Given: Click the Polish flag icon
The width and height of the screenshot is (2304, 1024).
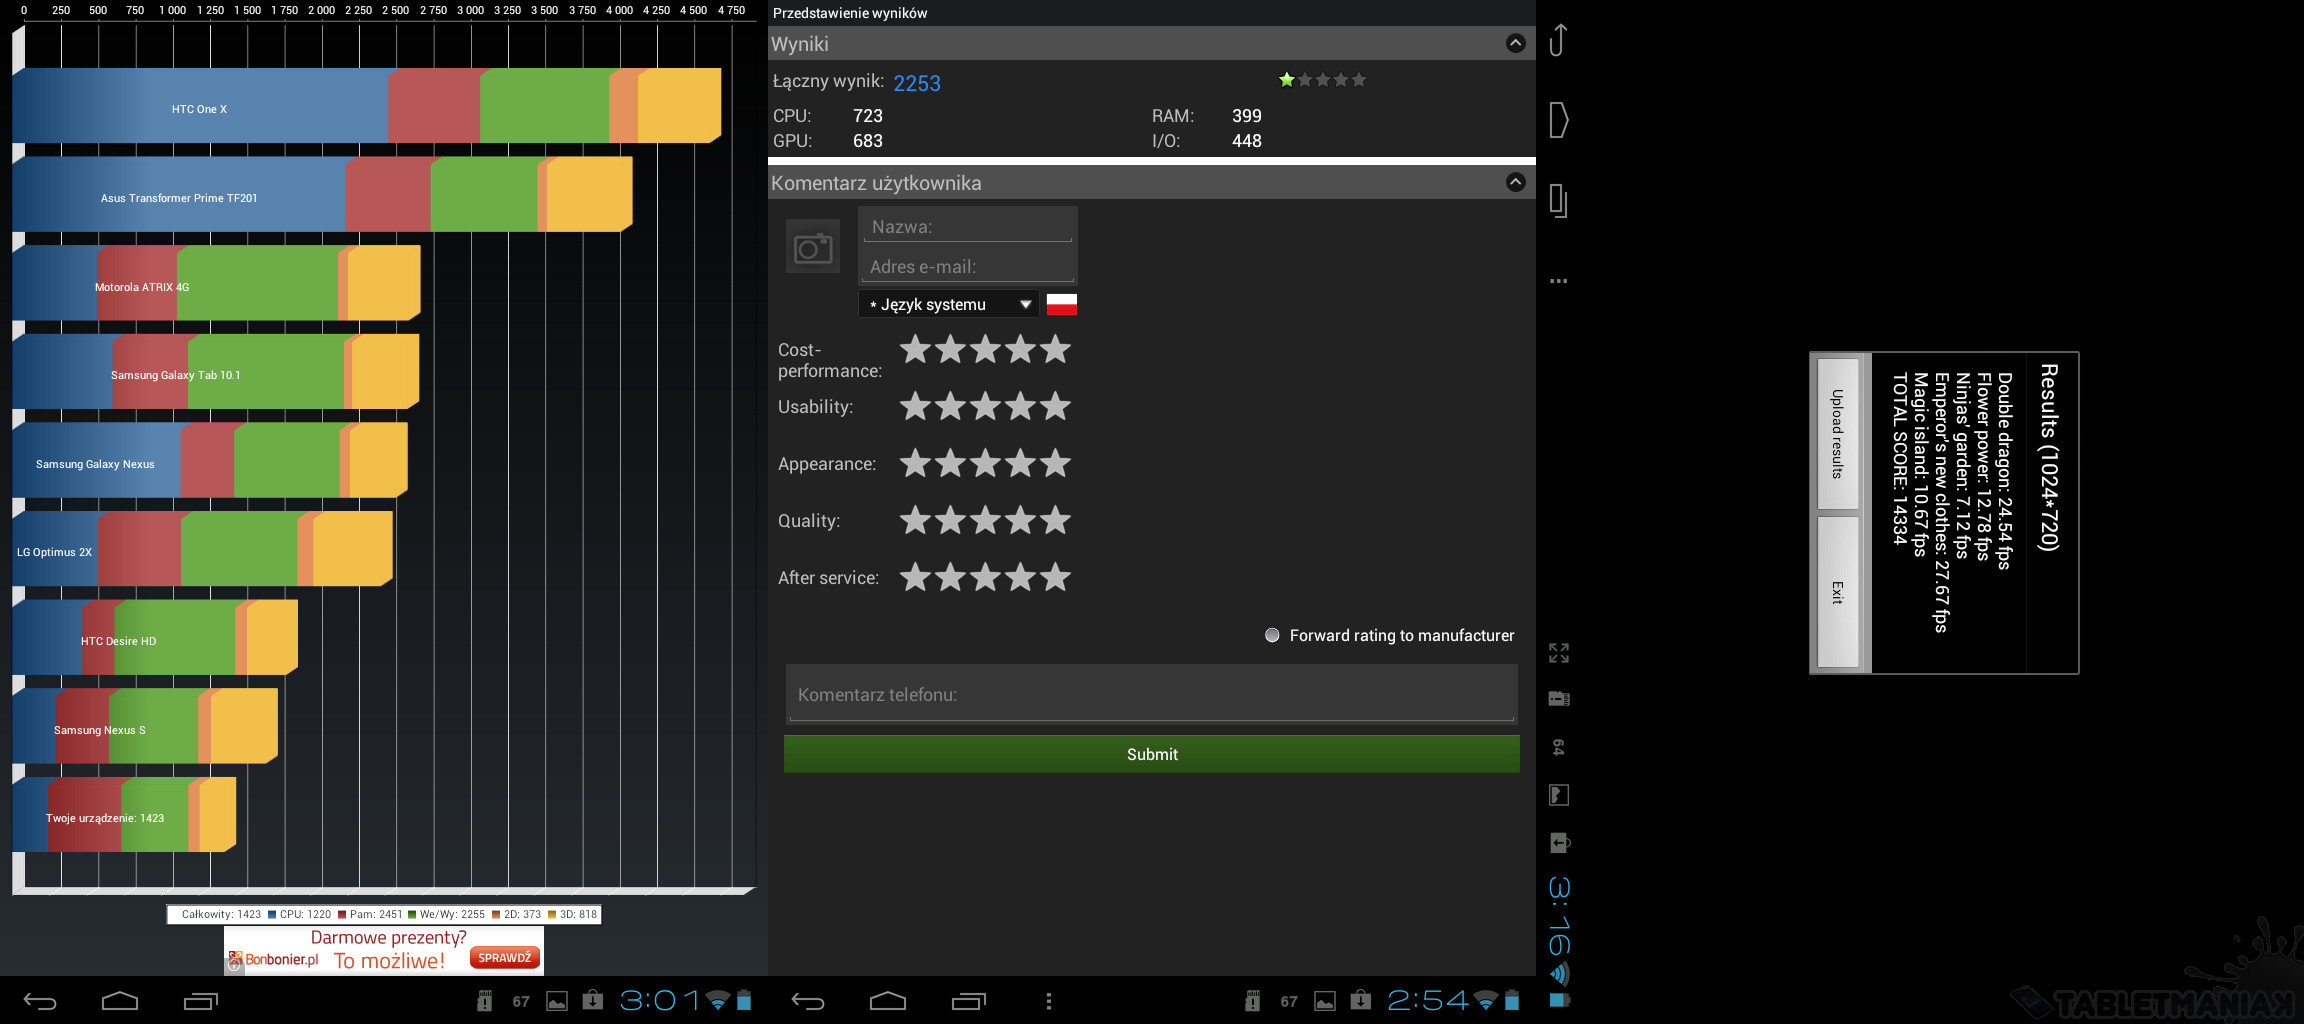Looking at the screenshot, I should tap(1061, 304).
